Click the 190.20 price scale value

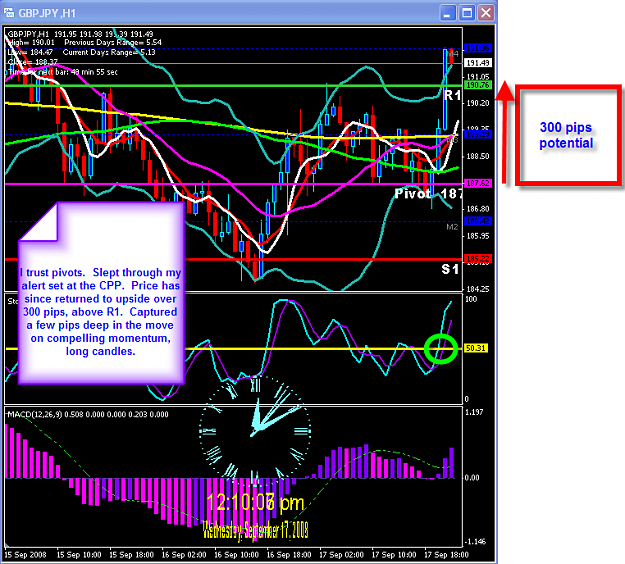(478, 103)
